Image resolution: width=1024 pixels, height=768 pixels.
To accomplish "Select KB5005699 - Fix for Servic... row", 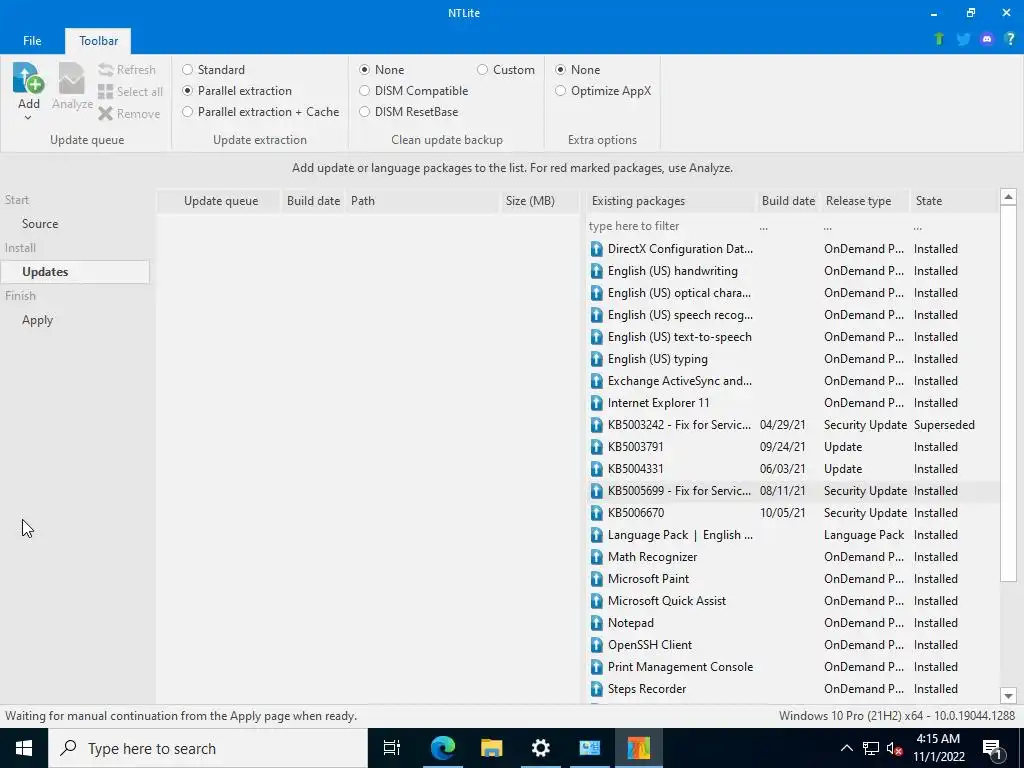I will coord(792,491).
